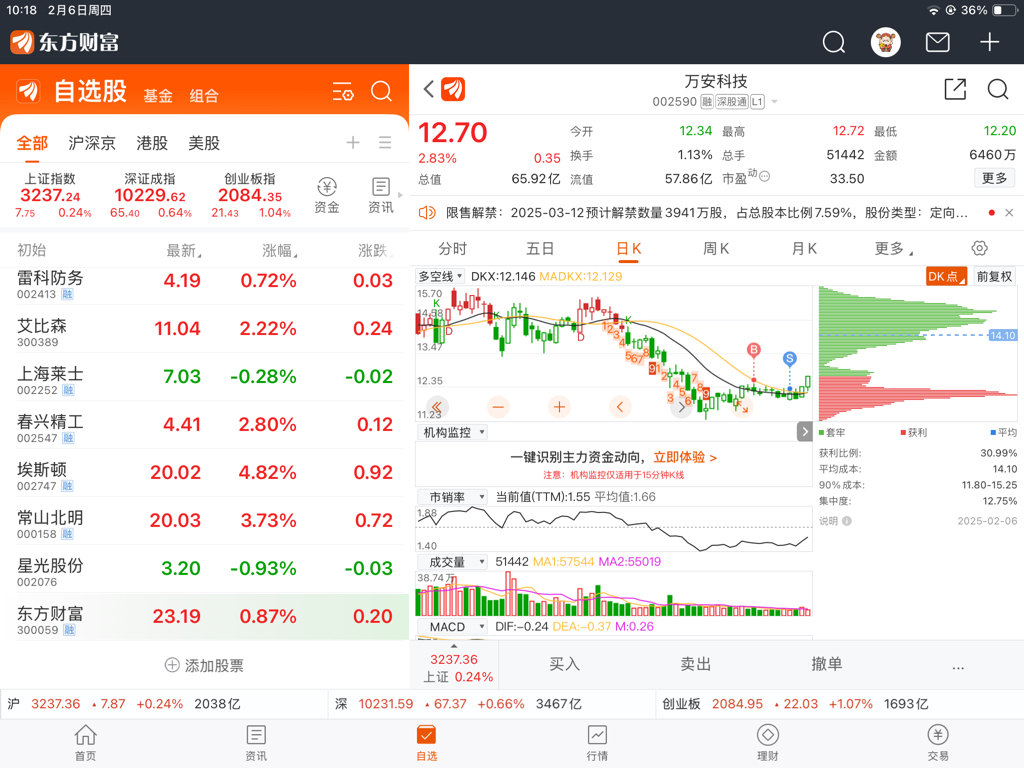Screen dimensions: 1024x768
Task: Tap the plus icon in top header
Action: click(x=989, y=42)
